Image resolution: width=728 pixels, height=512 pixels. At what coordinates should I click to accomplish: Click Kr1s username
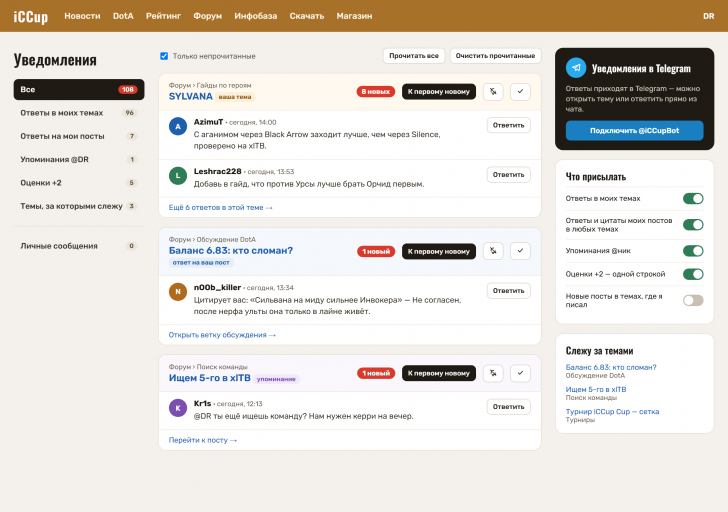[x=202, y=403]
